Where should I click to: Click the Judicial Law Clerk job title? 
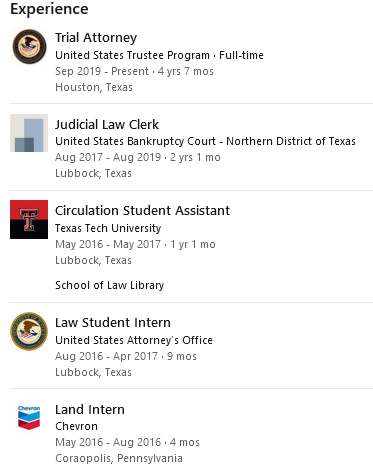pyautogui.click(x=107, y=124)
